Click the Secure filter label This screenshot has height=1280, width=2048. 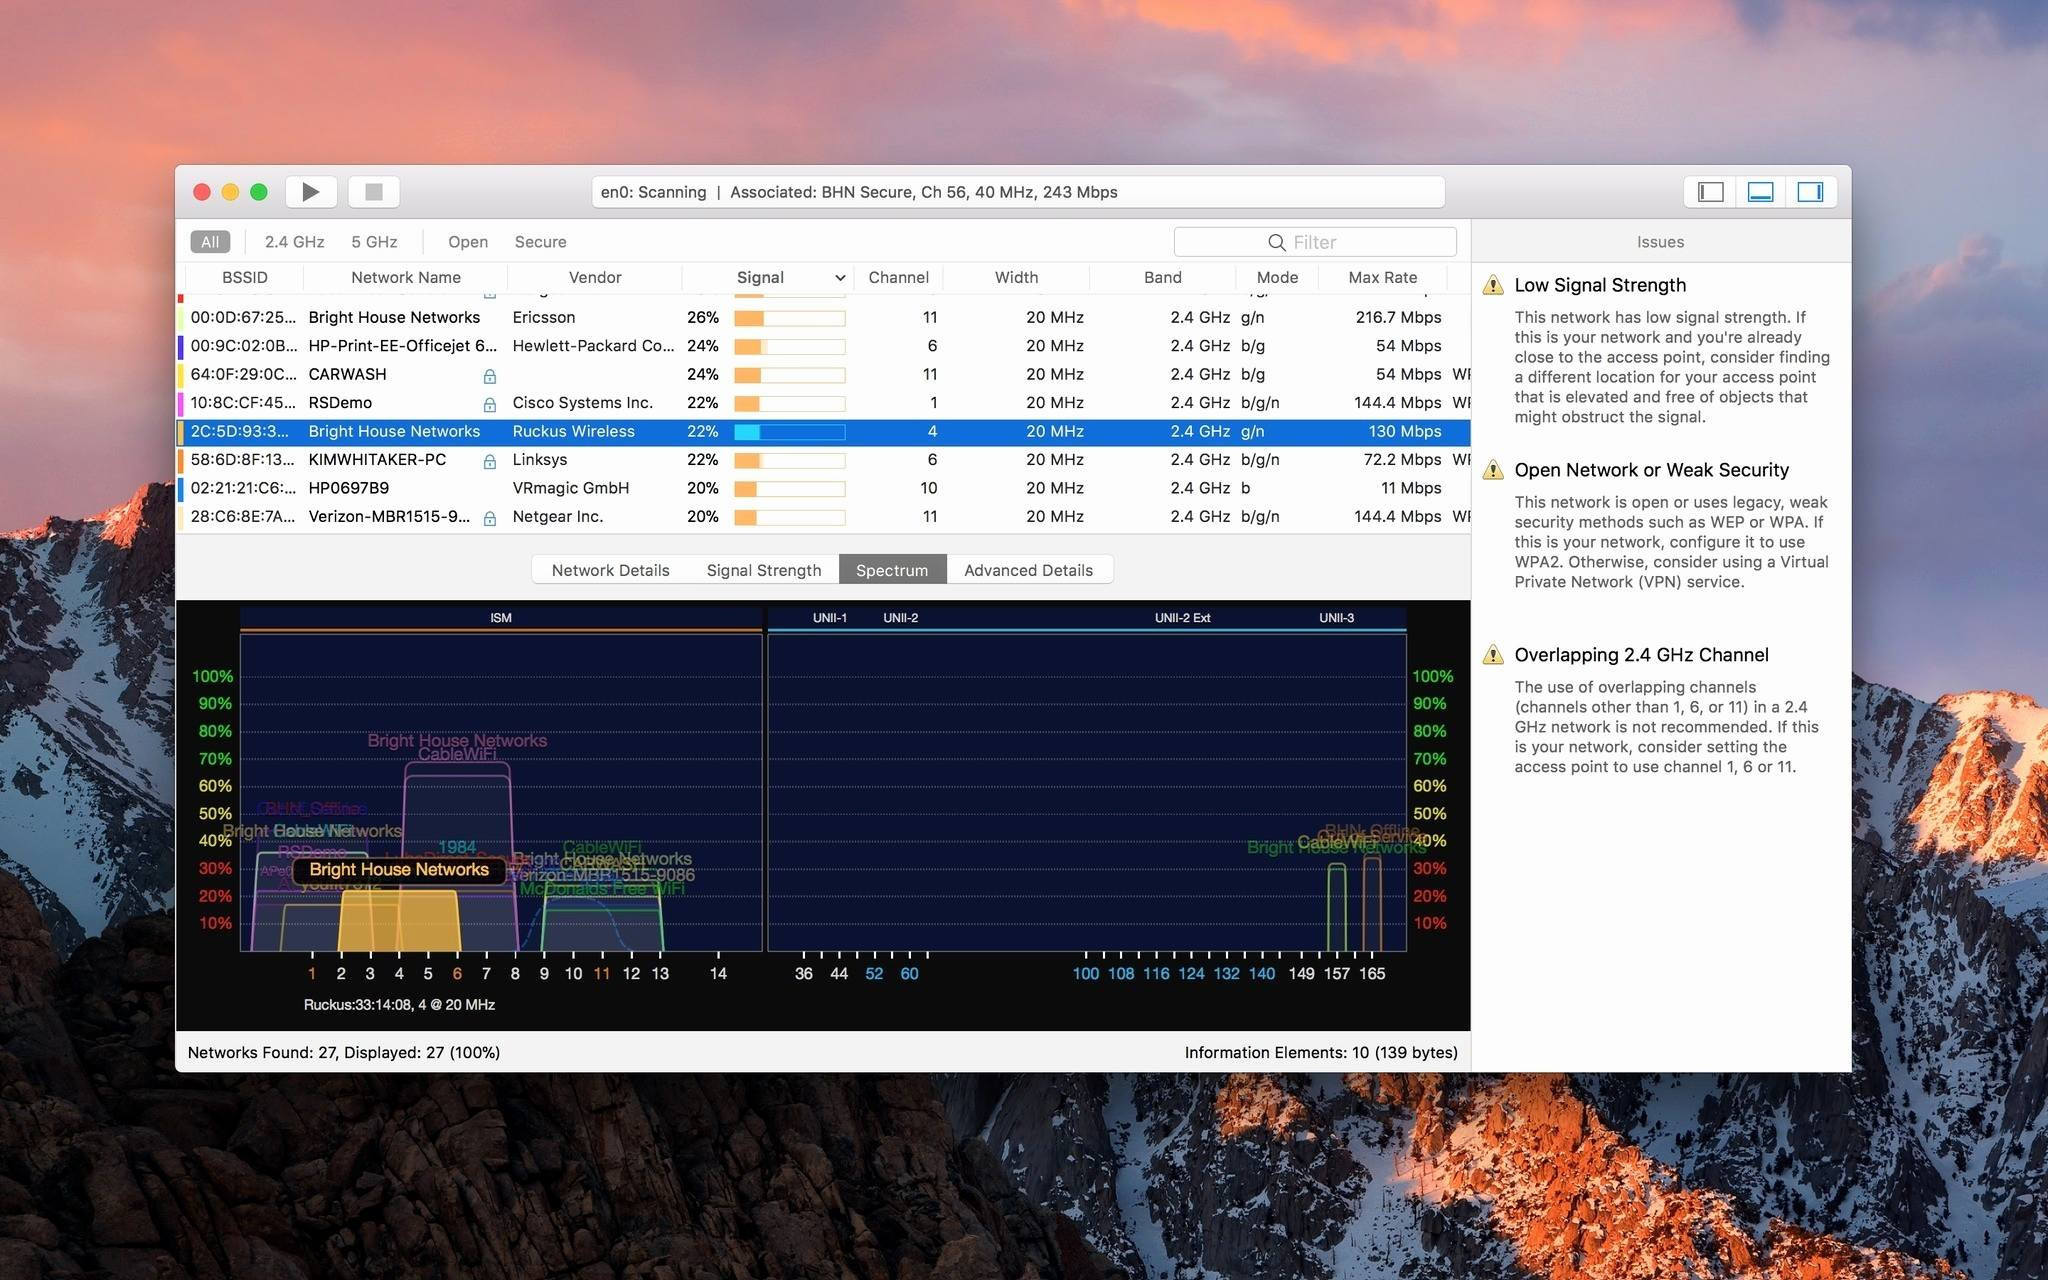click(x=538, y=240)
